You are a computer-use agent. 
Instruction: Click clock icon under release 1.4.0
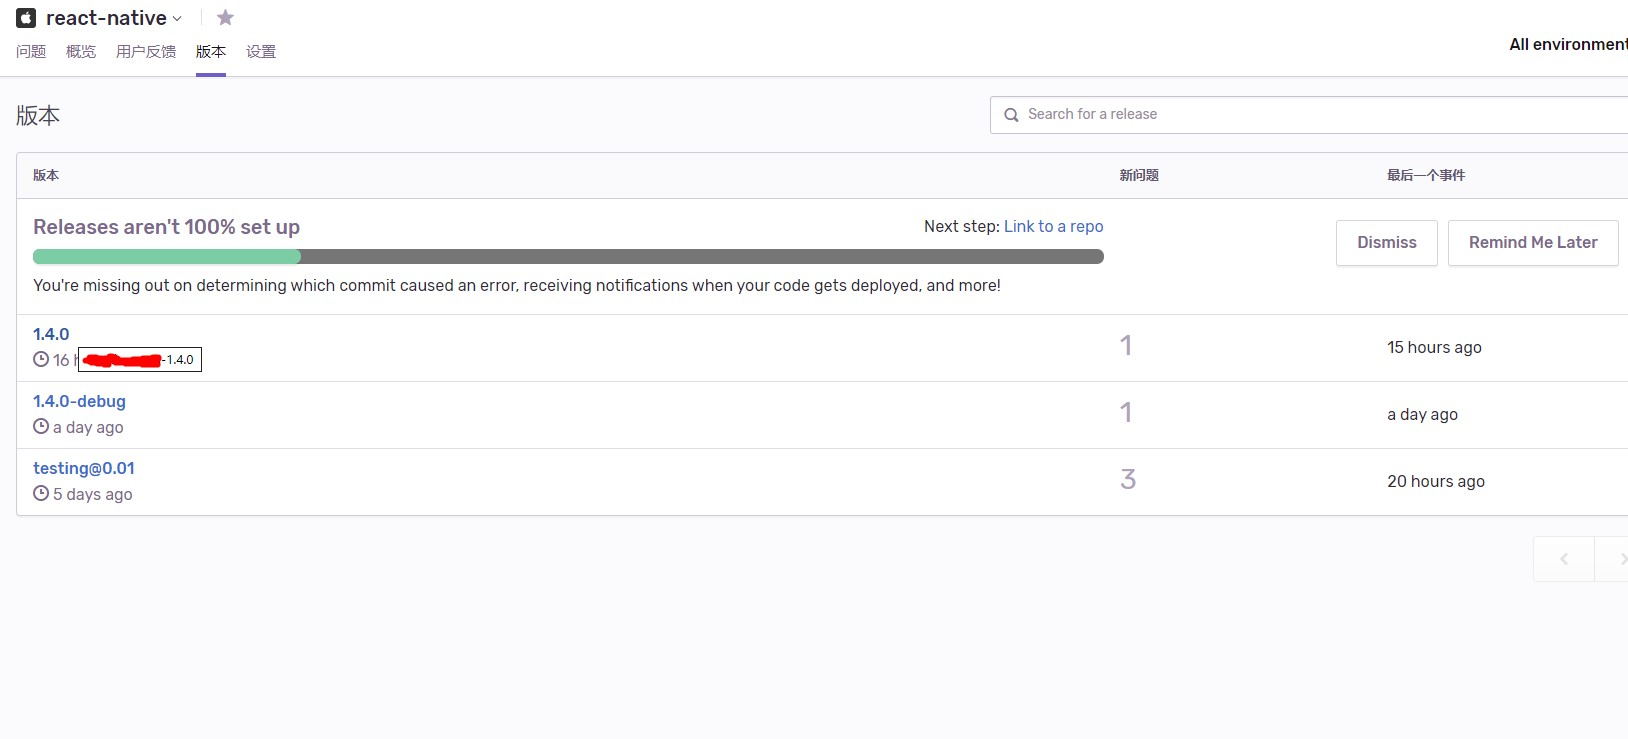[41, 359]
